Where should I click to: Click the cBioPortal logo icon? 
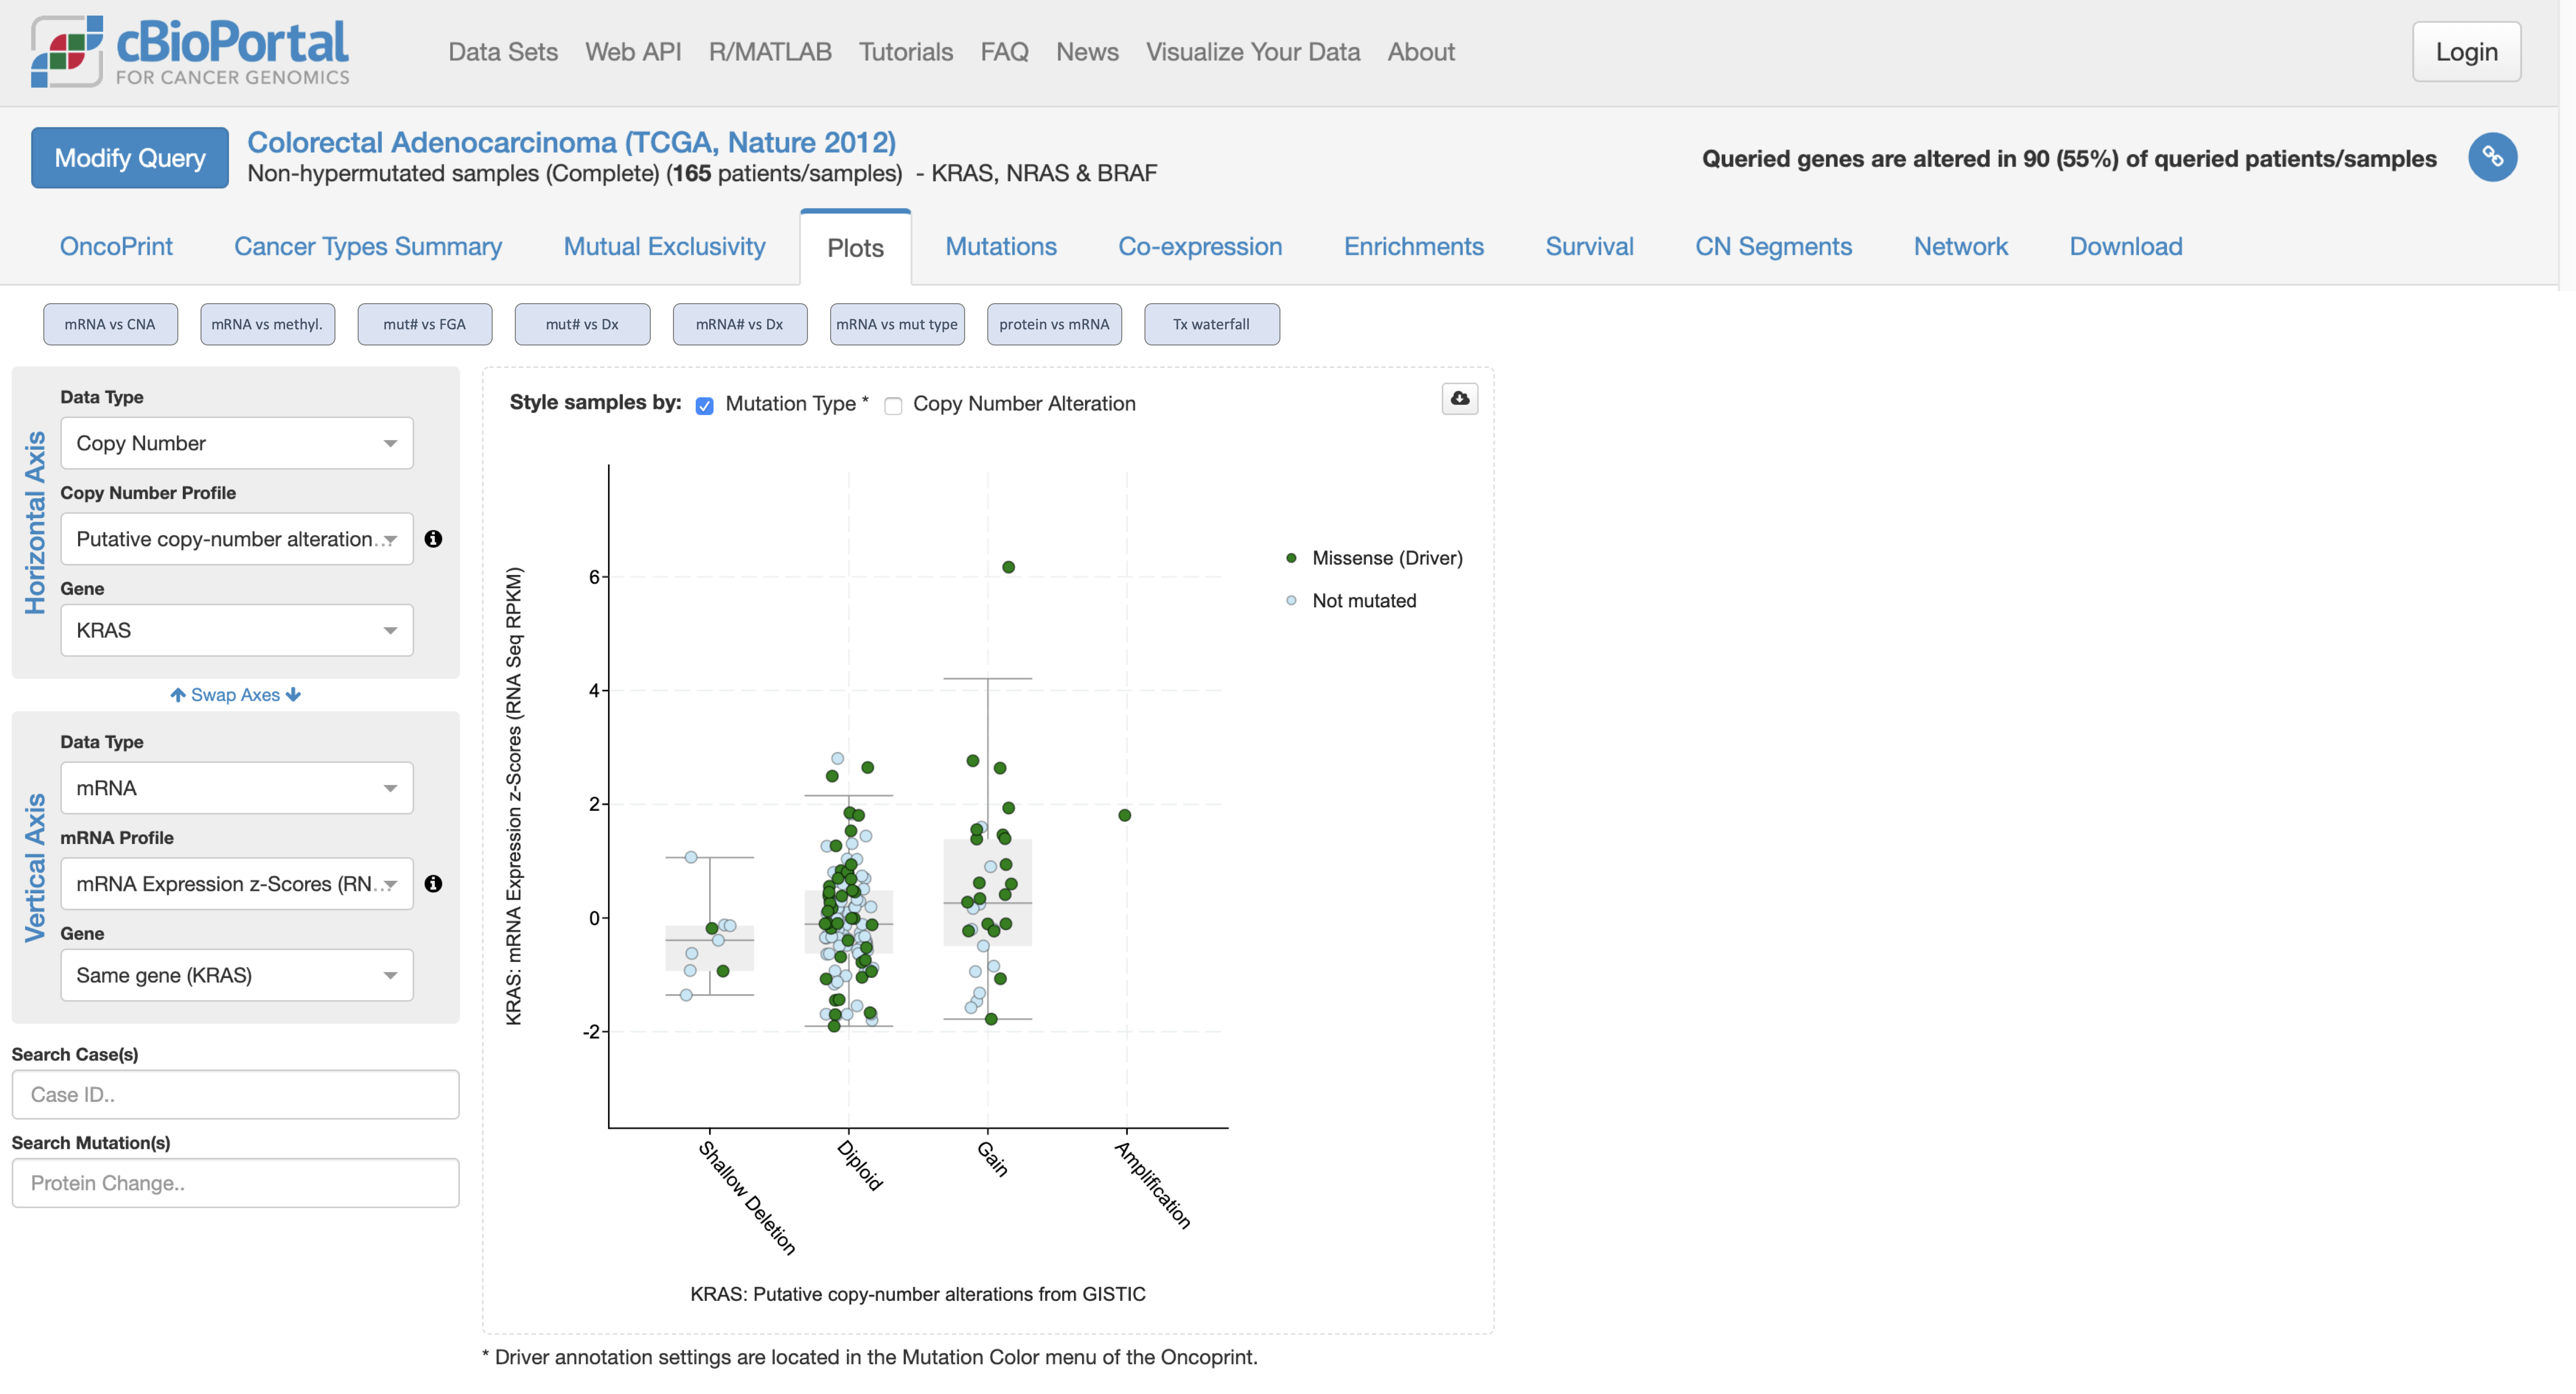pos(66,52)
